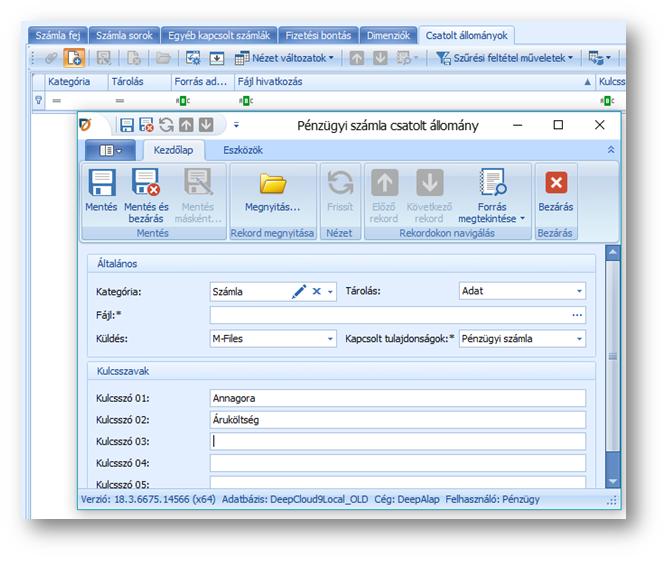Edit Kategória with the pencil icon
This screenshot has height=561, width=668.
coord(299,292)
